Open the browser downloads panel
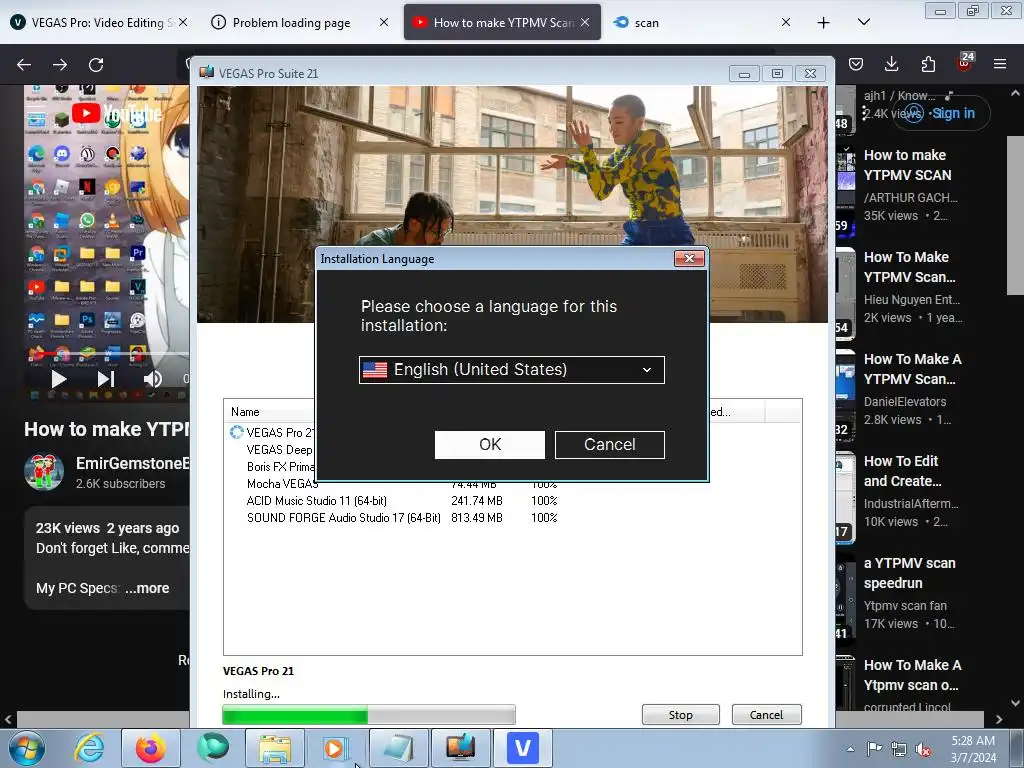 tap(891, 64)
